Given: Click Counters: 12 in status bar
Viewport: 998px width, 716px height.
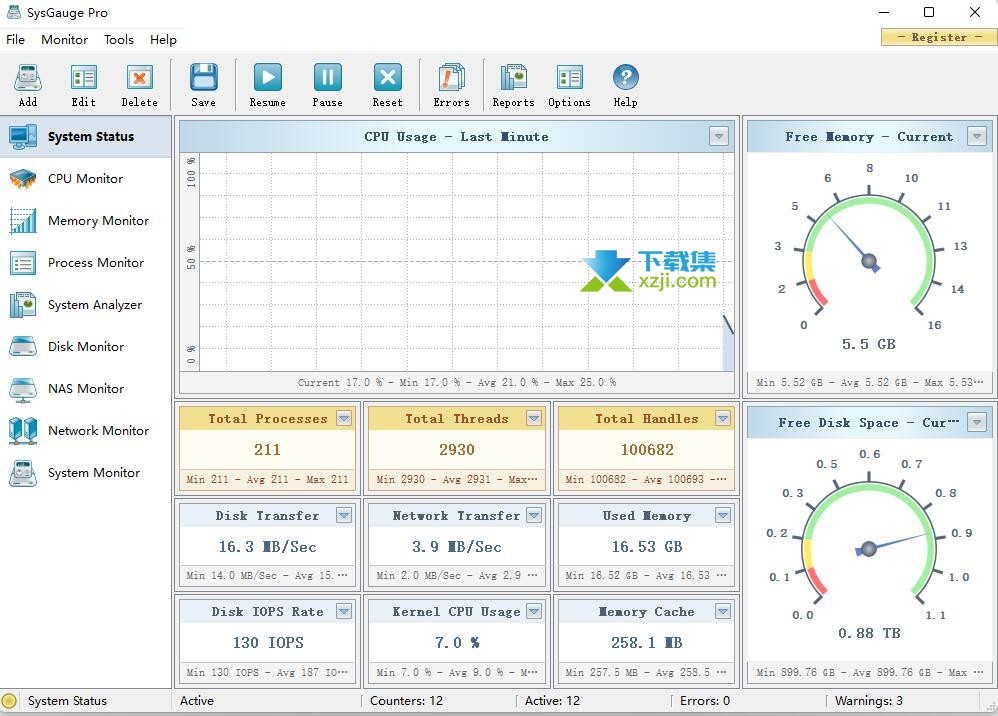Looking at the screenshot, I should pyautogui.click(x=406, y=701).
